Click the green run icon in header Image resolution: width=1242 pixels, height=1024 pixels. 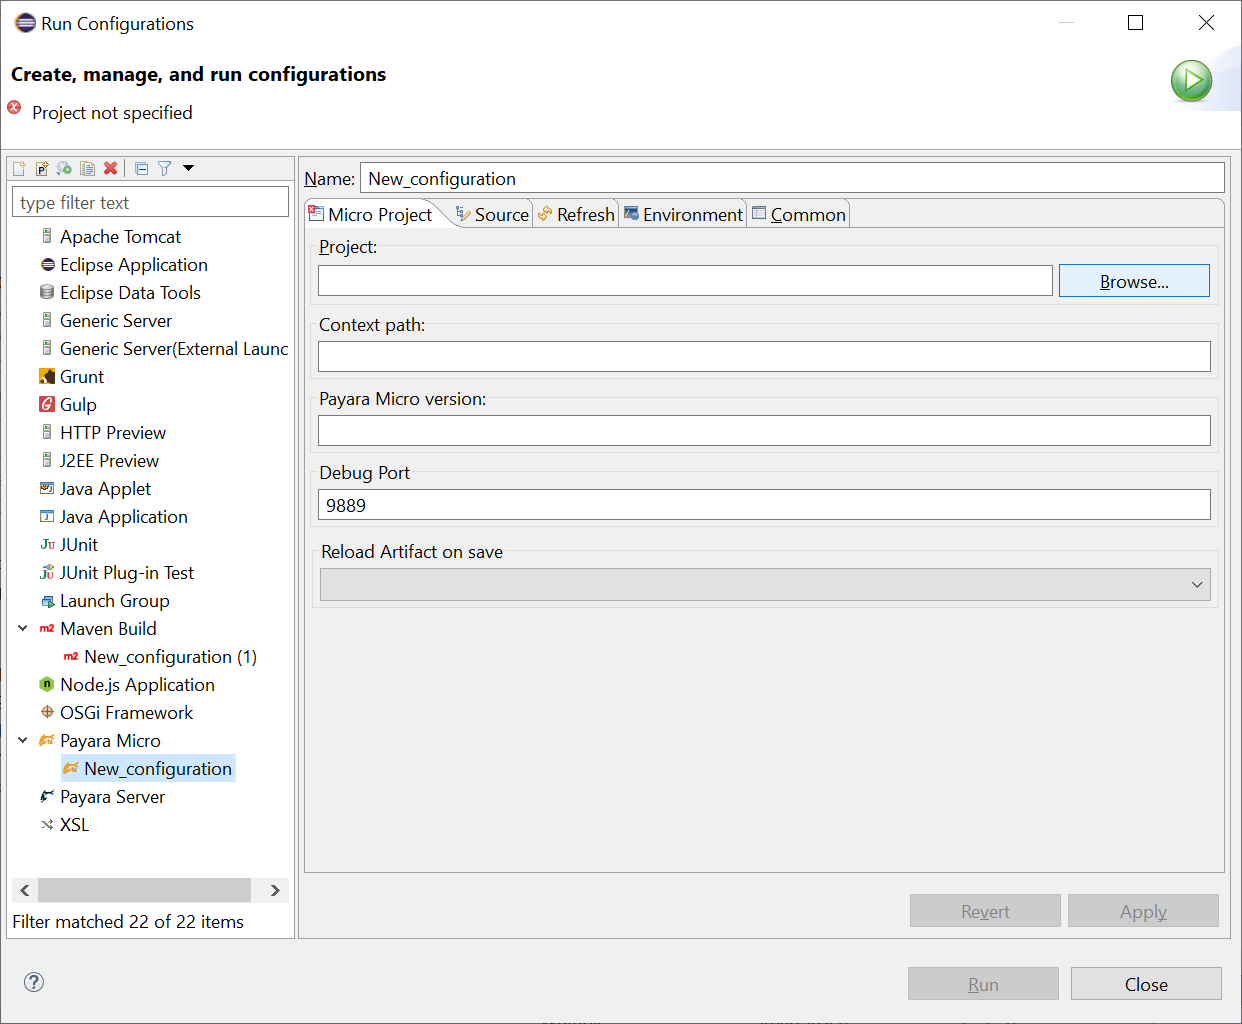[x=1191, y=81]
